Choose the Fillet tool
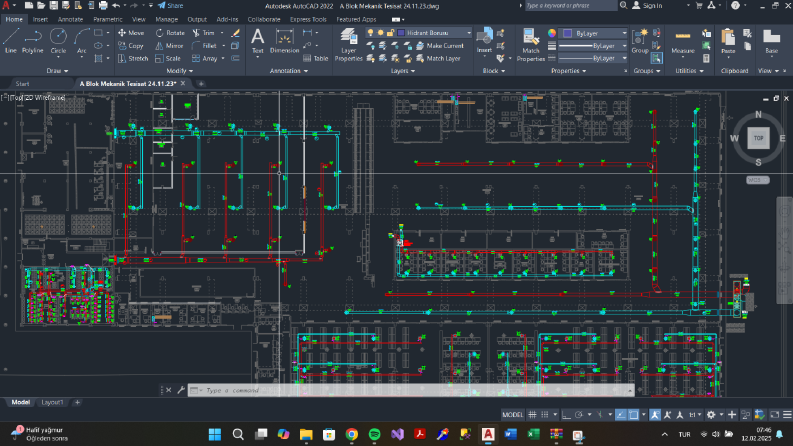The width and height of the screenshot is (793, 446). pyautogui.click(x=204, y=46)
